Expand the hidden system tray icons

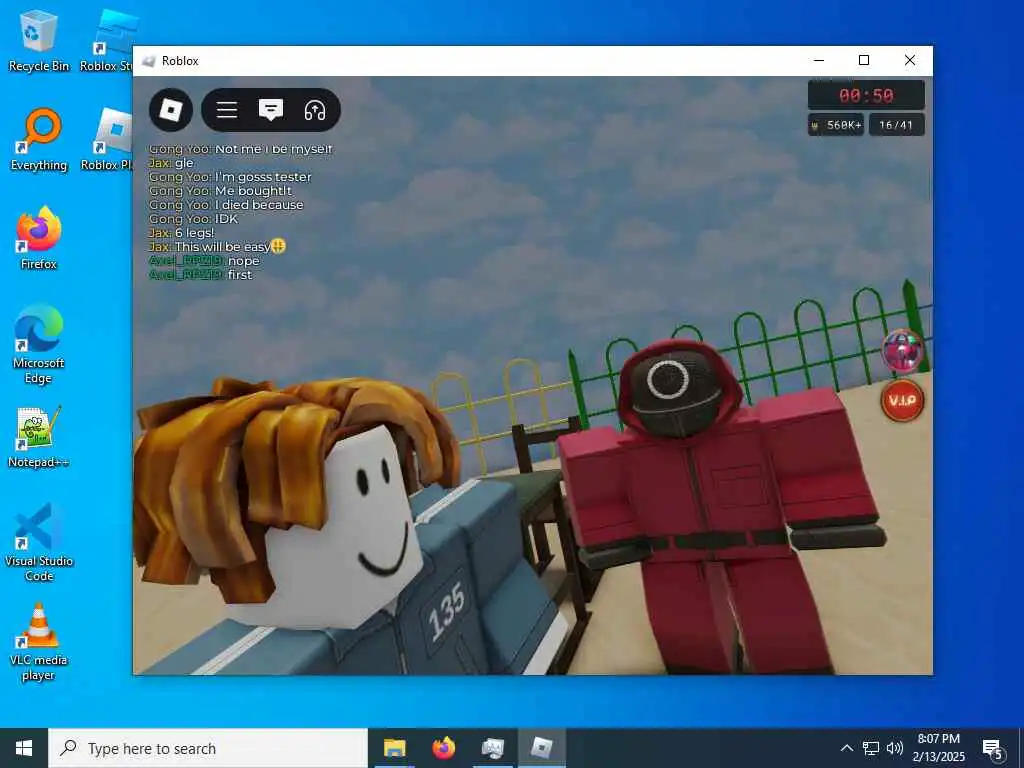846,748
